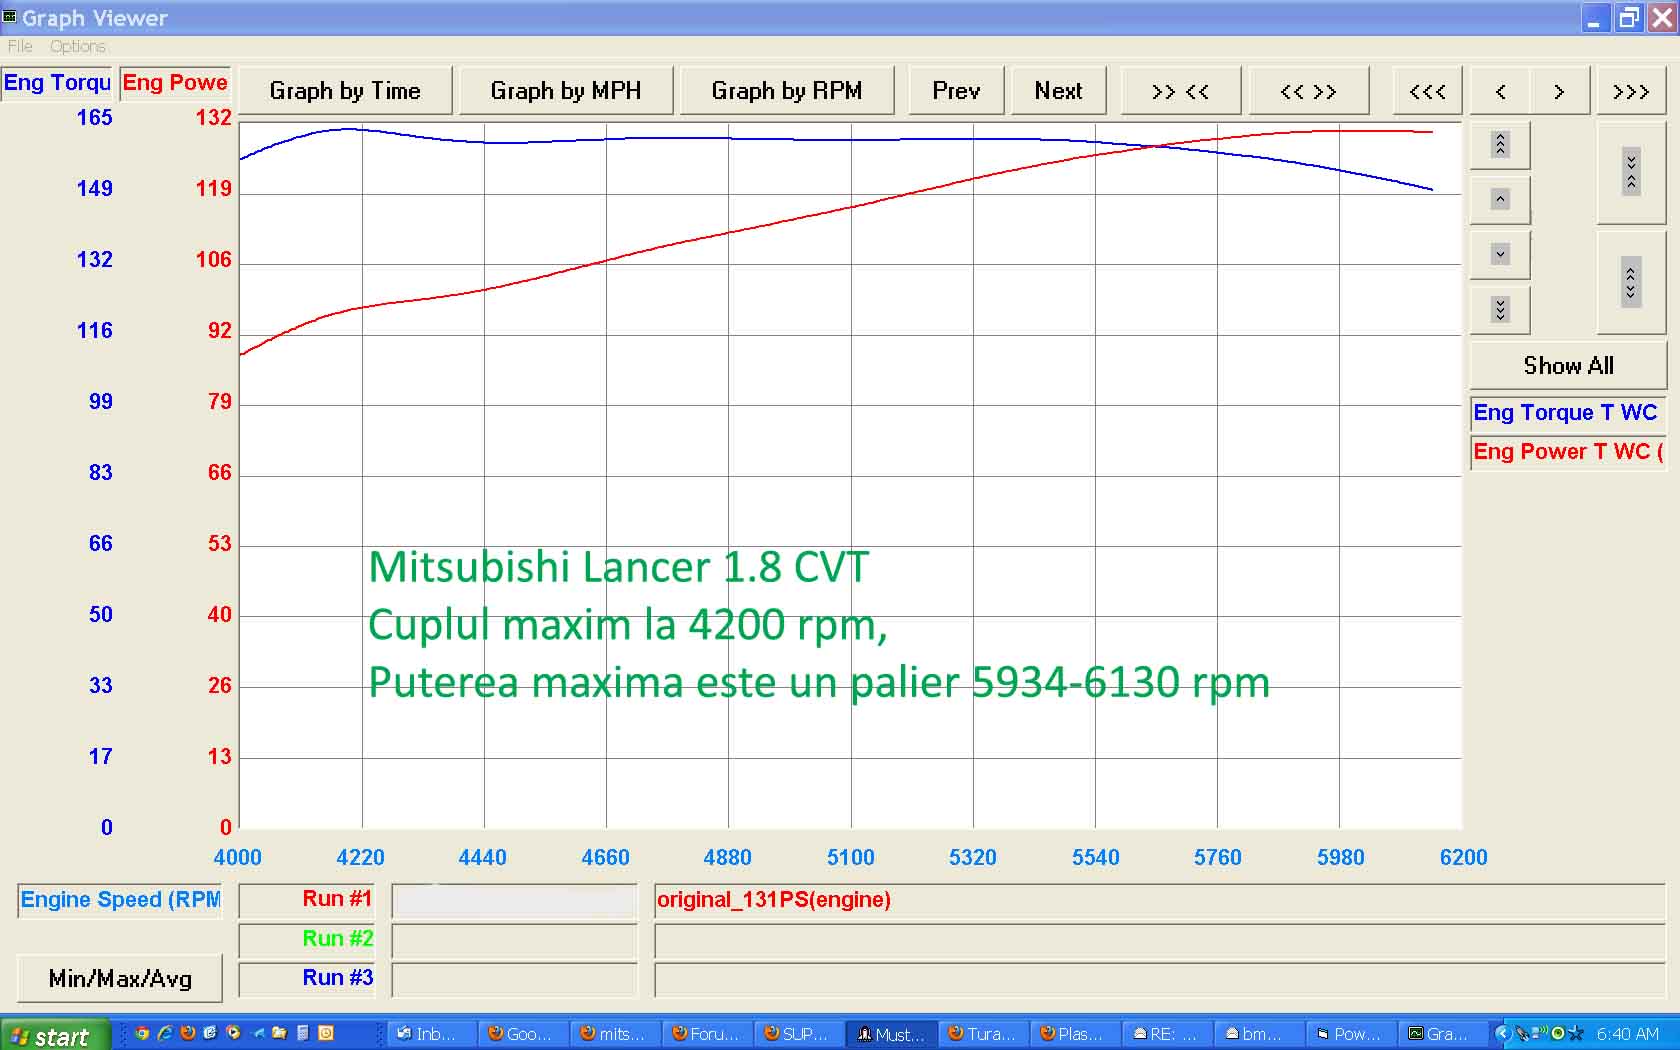Click the taskbar clock showing 6:40 AM
Viewport: 1680px width, 1050px height.
point(1628,1034)
